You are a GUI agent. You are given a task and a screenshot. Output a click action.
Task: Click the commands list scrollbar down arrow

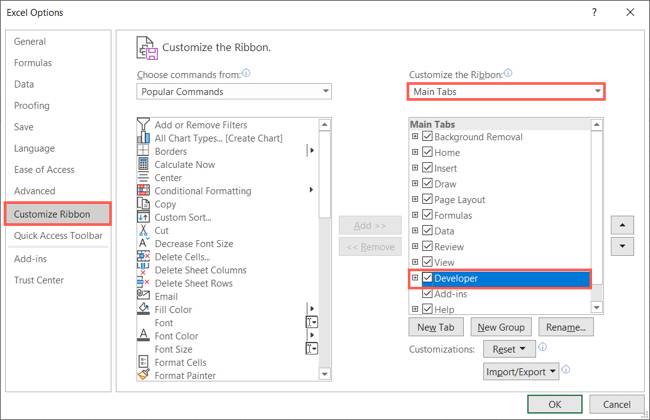pyautogui.click(x=325, y=374)
